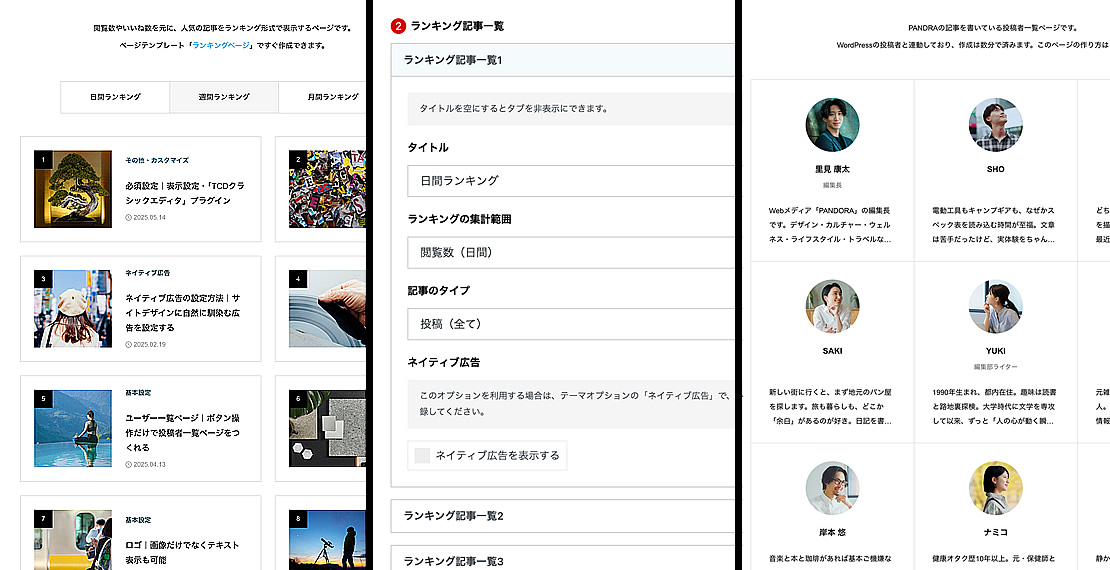Click SHO's profile avatar
This screenshot has width=1110, height=570.
point(995,125)
